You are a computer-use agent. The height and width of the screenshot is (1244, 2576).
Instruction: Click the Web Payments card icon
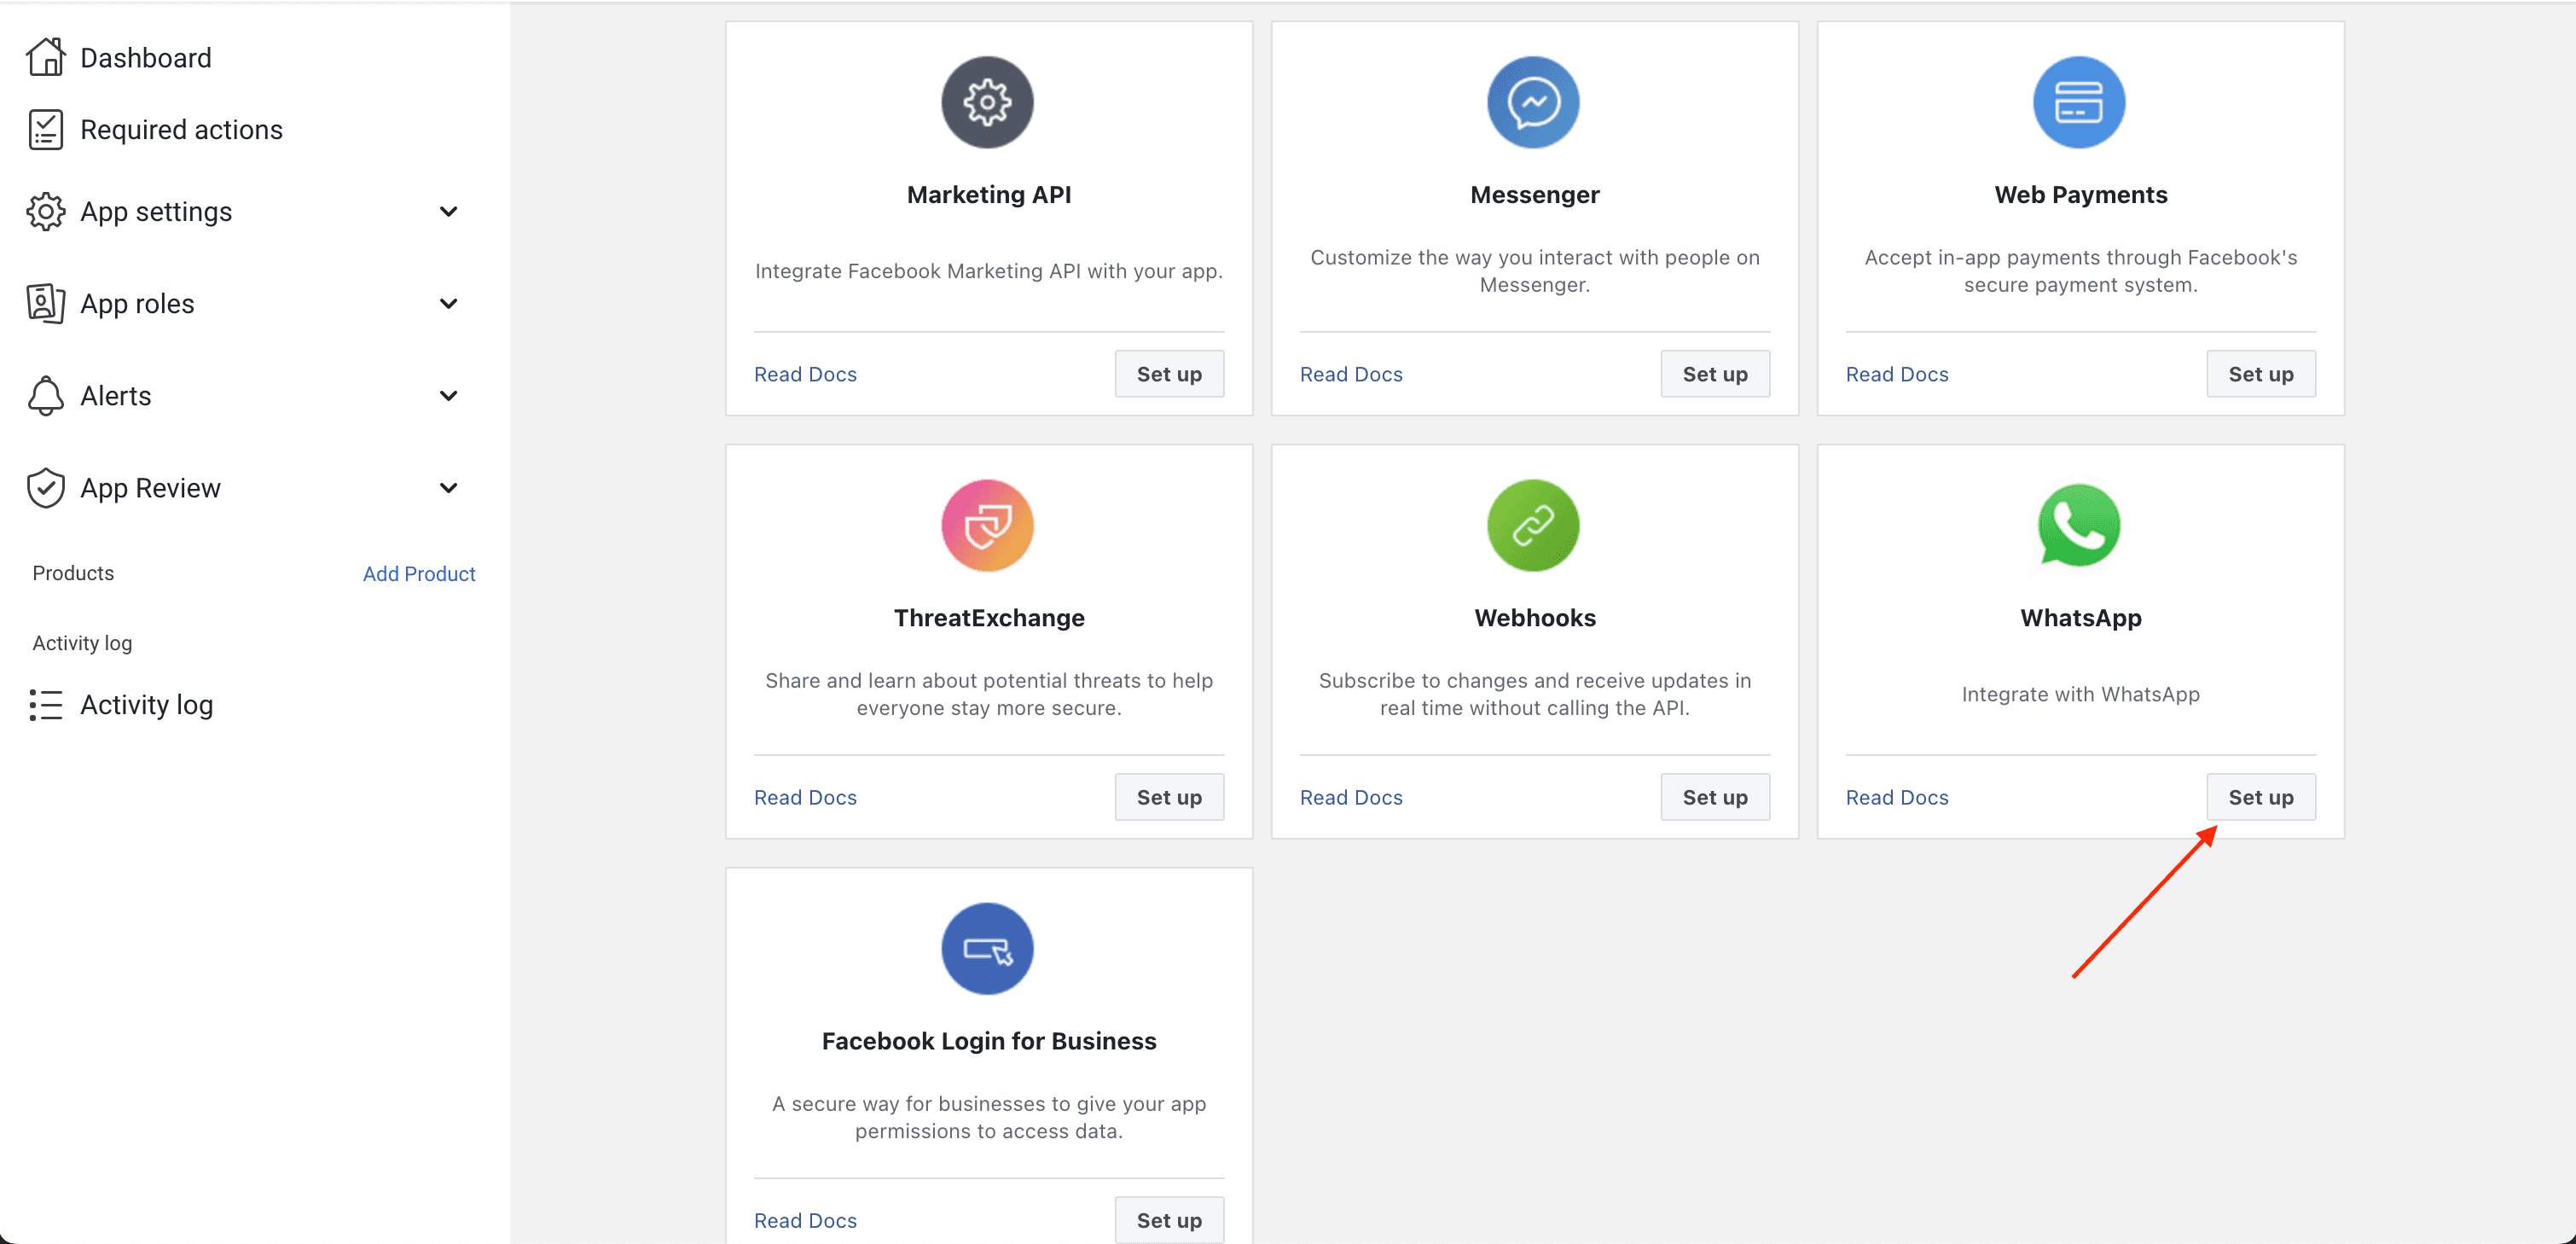point(2079,102)
